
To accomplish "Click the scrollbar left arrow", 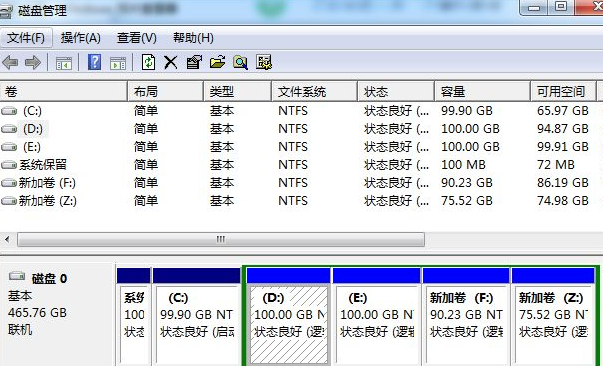I will [7, 240].
